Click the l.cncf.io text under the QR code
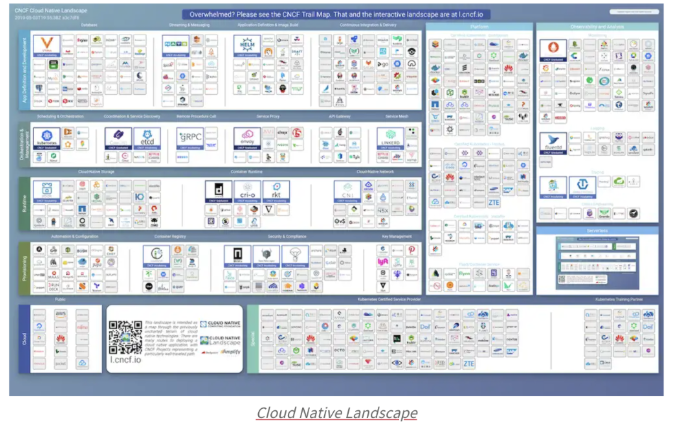Viewport: 679px width, 432px height. tap(126, 360)
